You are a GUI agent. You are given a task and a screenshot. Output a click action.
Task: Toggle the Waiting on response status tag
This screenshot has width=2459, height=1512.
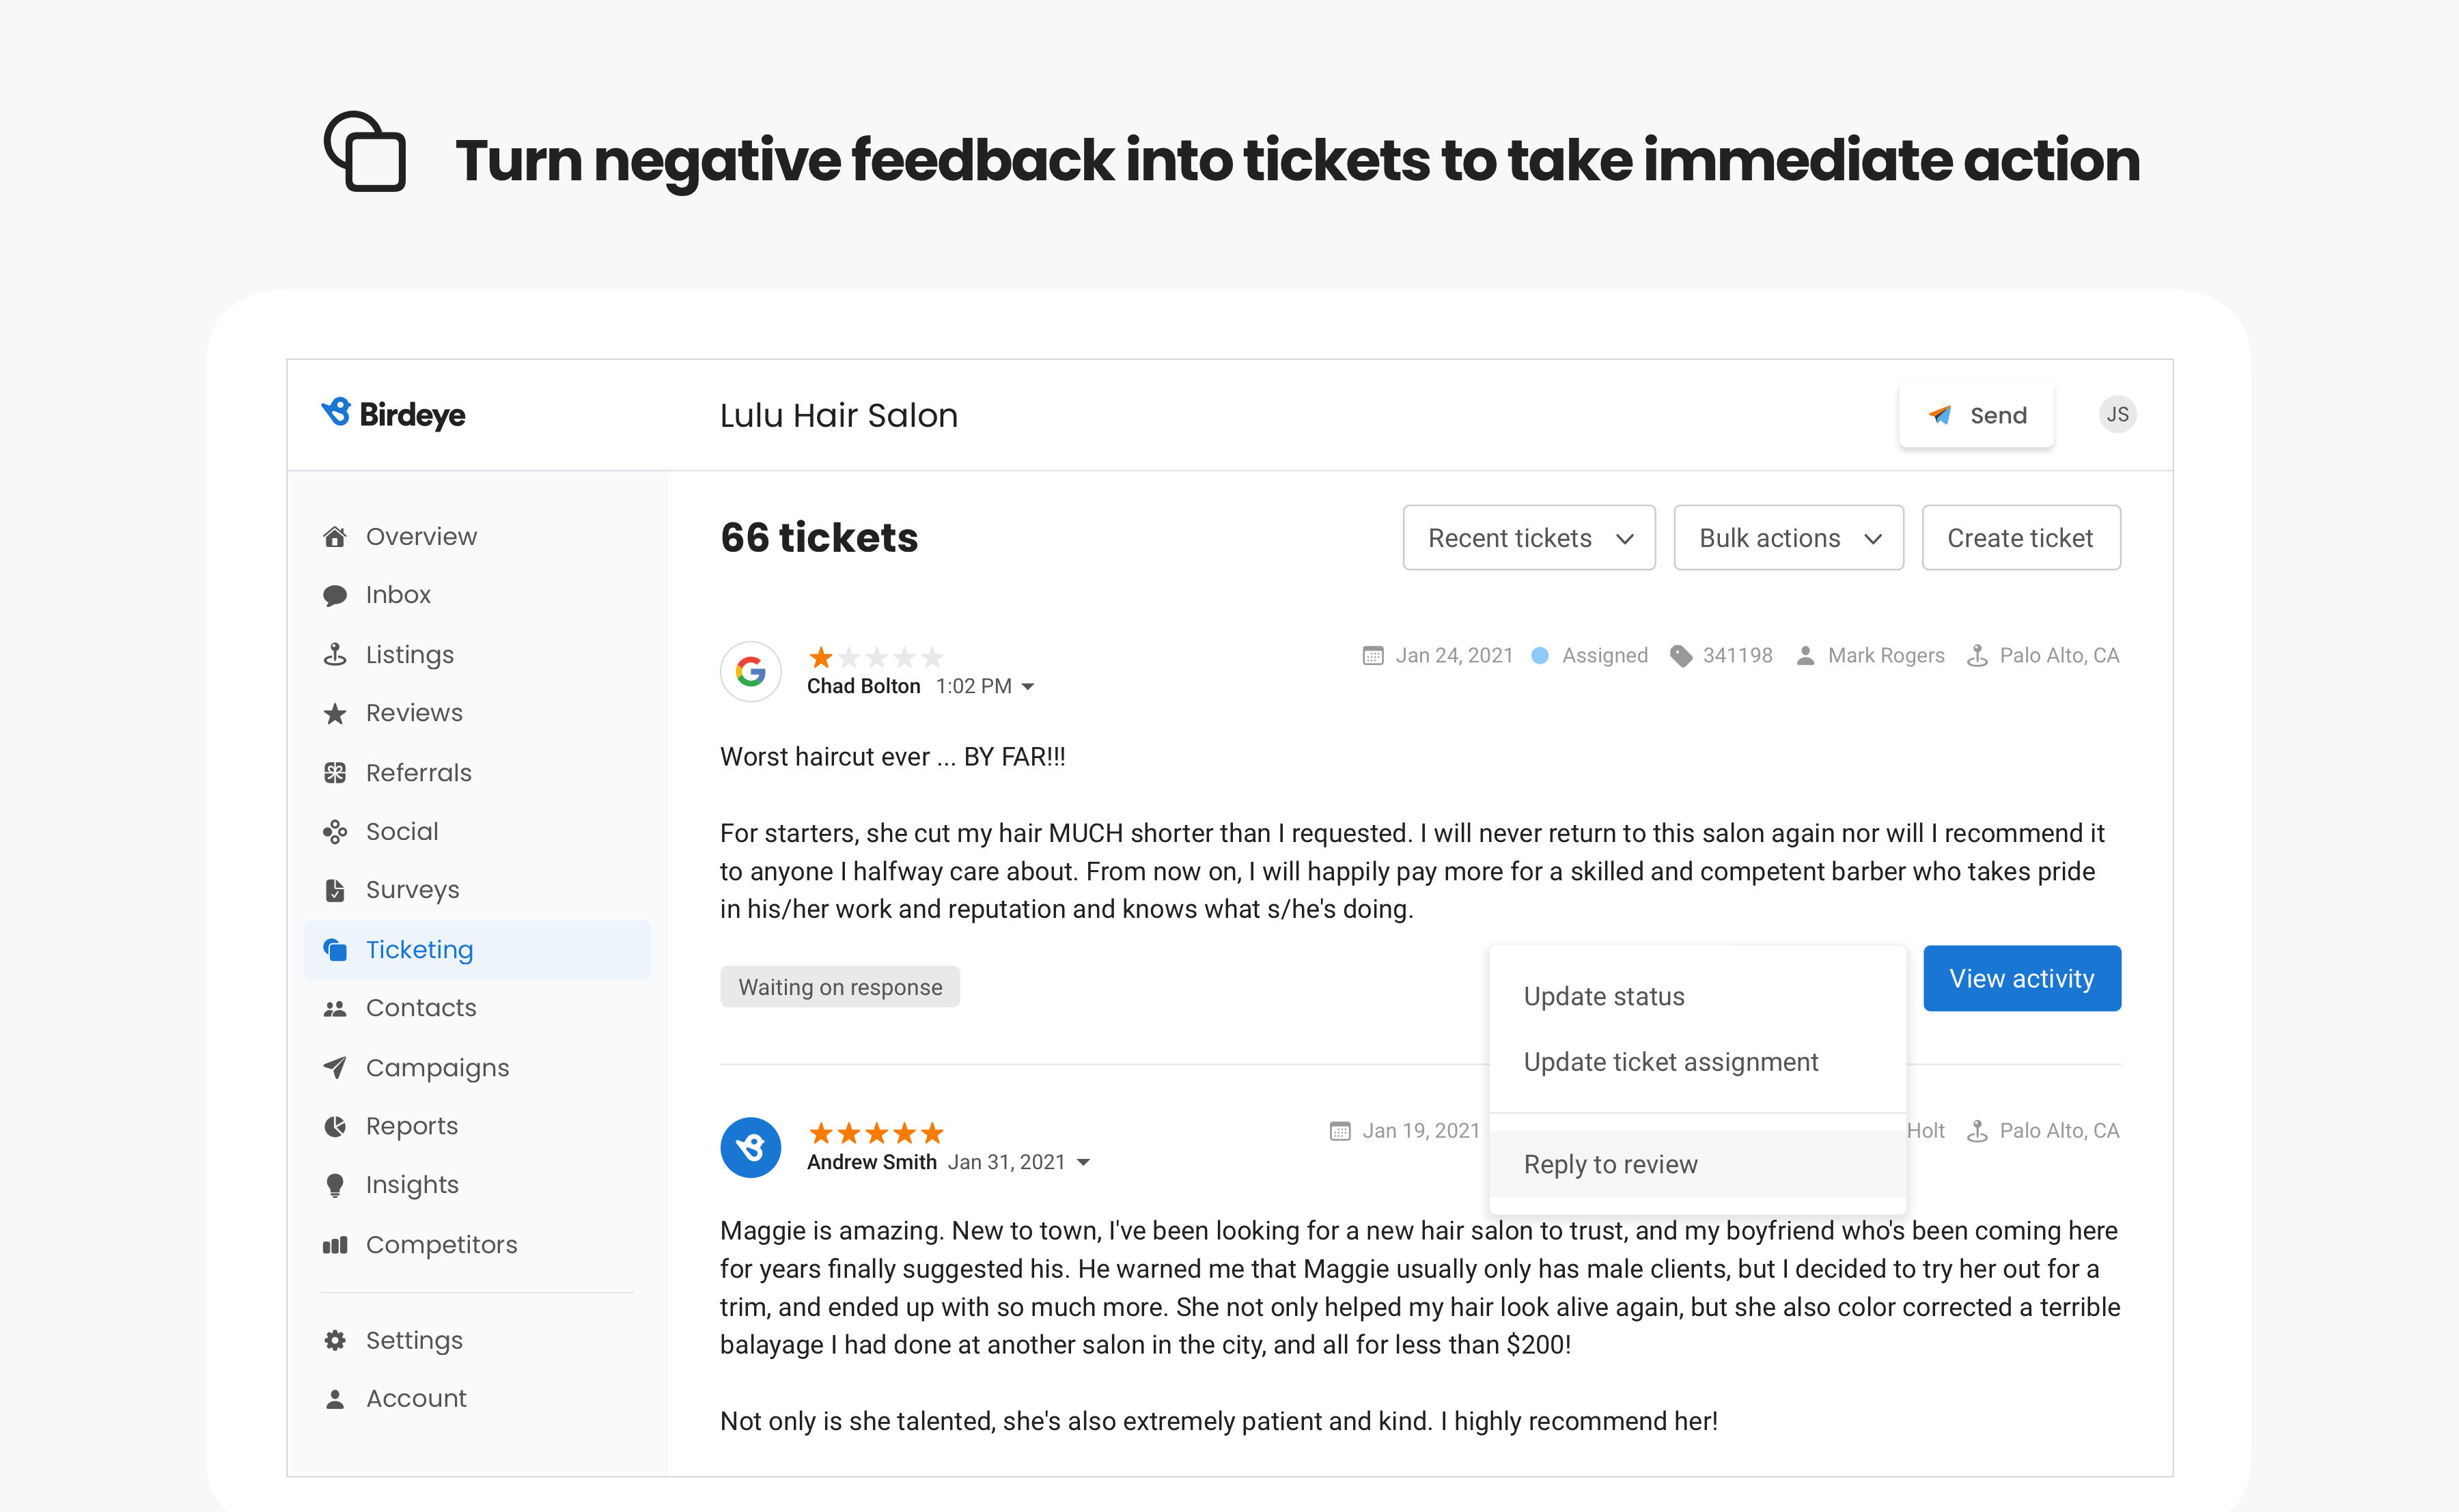coord(840,986)
